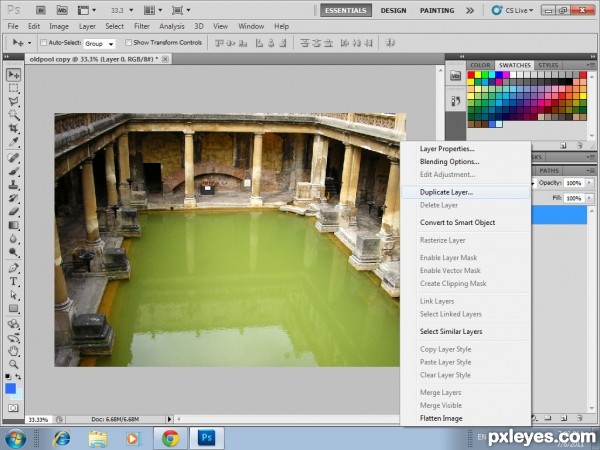Select the Horizontal Type tool

pyautogui.click(x=13, y=281)
